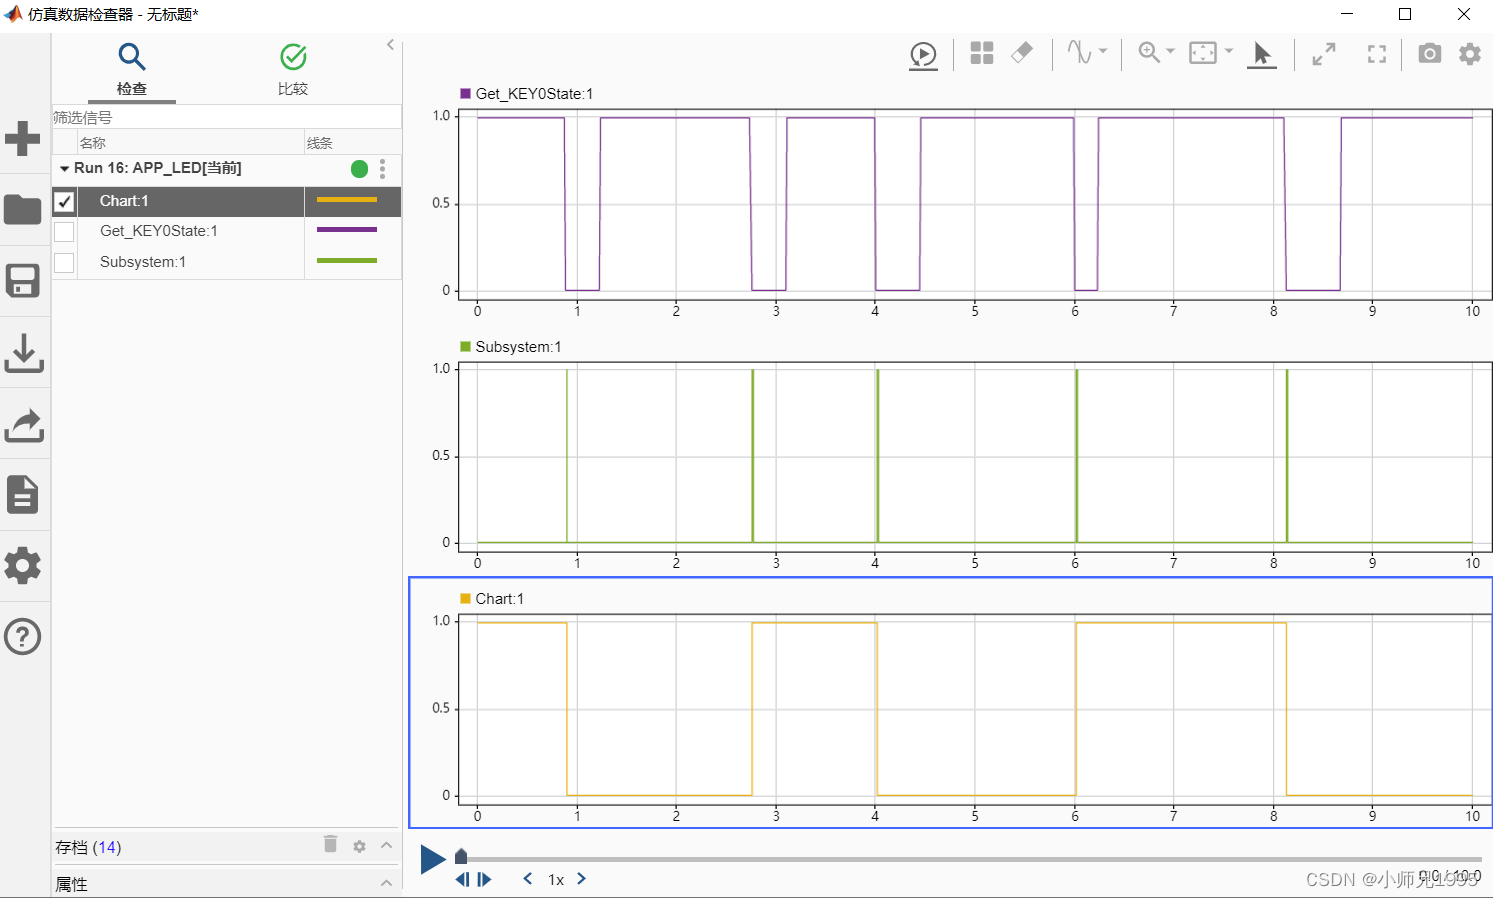Check the Get_KEY0State:1 signal
The height and width of the screenshot is (898, 1493).
click(64, 231)
